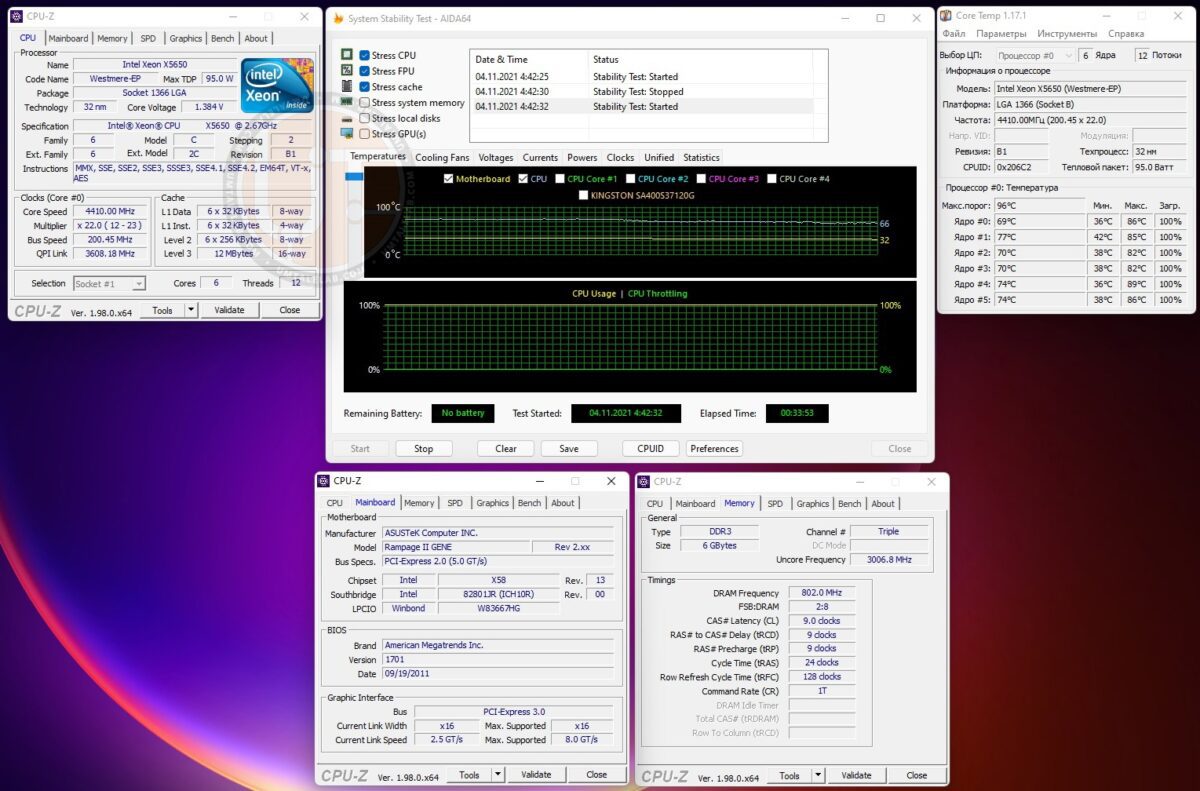Click the processor chip icon beside Stress CPU

[x=347, y=55]
